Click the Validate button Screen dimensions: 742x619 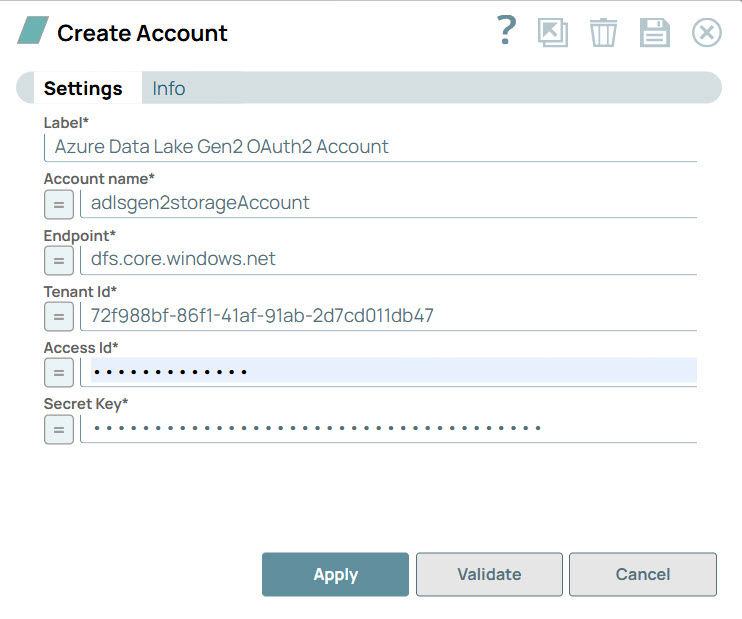tap(489, 574)
